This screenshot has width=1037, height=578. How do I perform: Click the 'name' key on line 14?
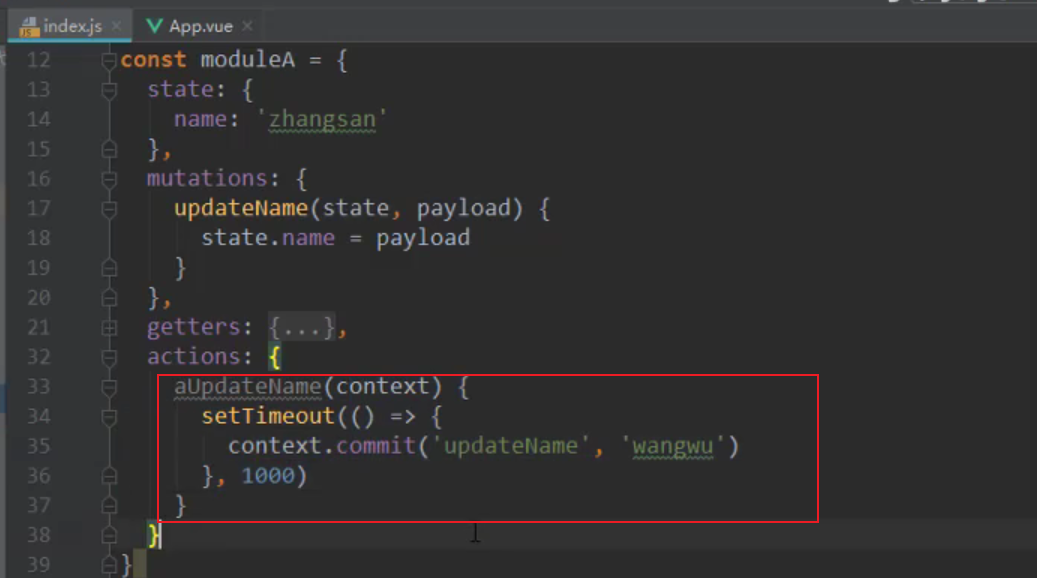point(200,120)
